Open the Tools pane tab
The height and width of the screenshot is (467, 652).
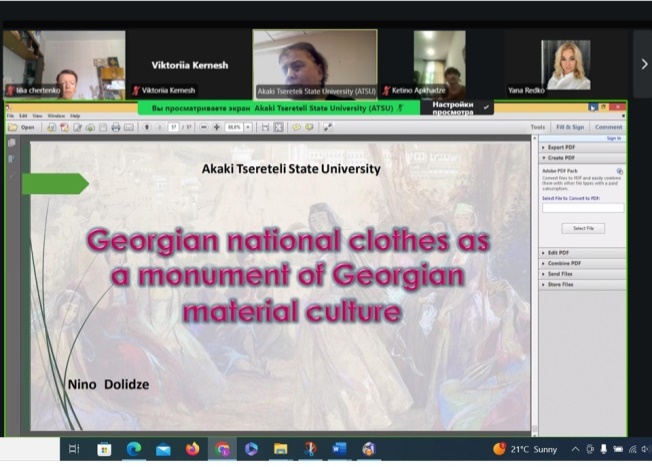point(538,127)
